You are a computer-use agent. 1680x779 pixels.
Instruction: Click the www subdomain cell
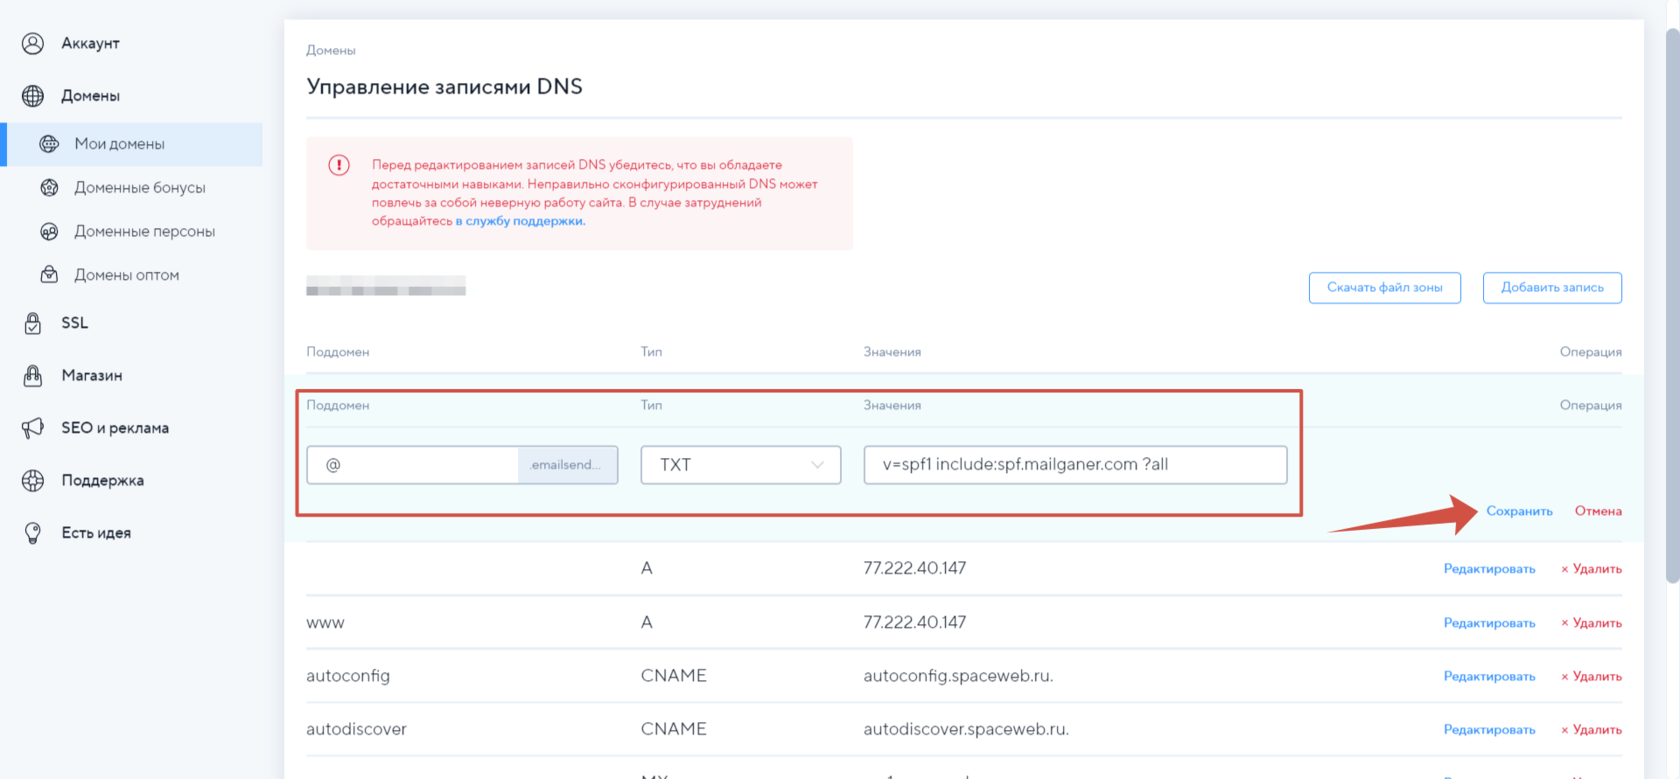tap(325, 623)
